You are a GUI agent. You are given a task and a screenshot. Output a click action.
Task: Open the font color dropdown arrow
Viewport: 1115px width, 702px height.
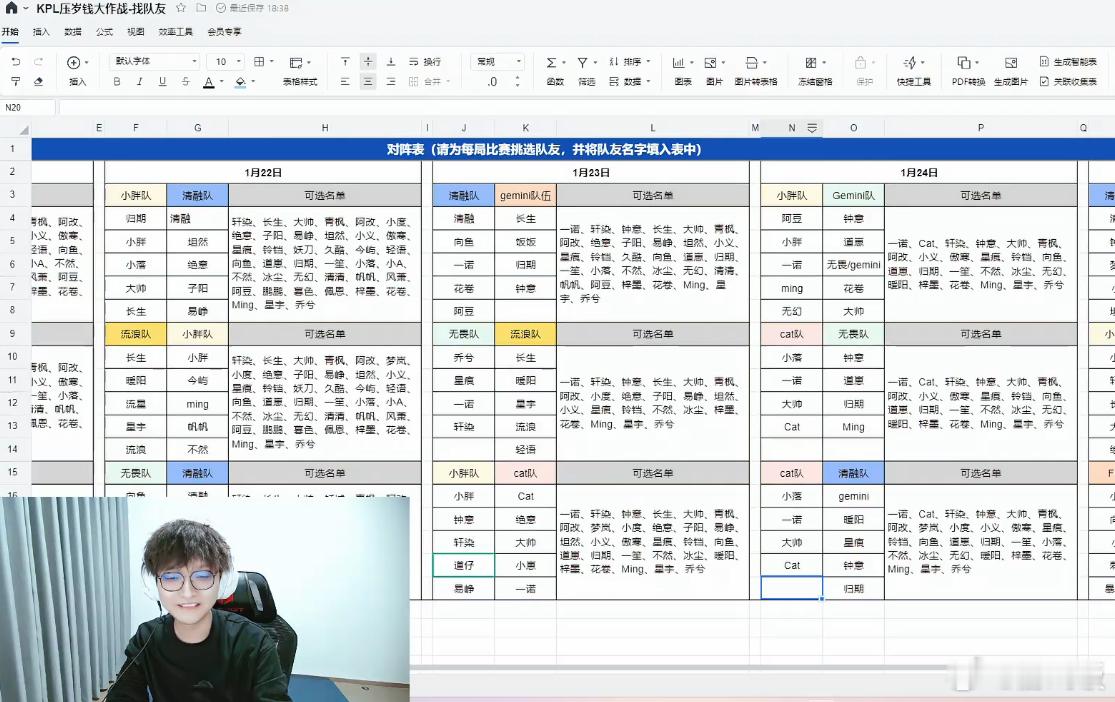221,82
